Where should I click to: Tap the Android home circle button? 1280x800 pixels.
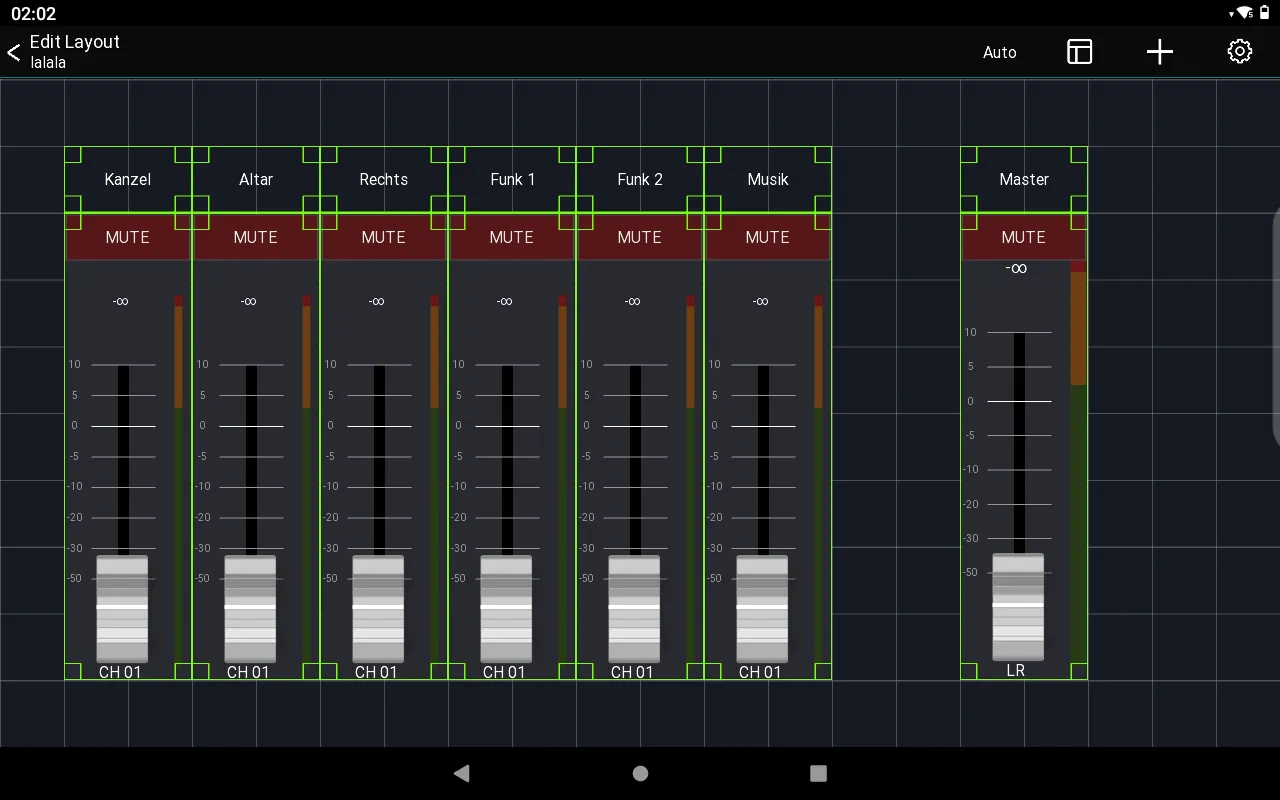640,773
